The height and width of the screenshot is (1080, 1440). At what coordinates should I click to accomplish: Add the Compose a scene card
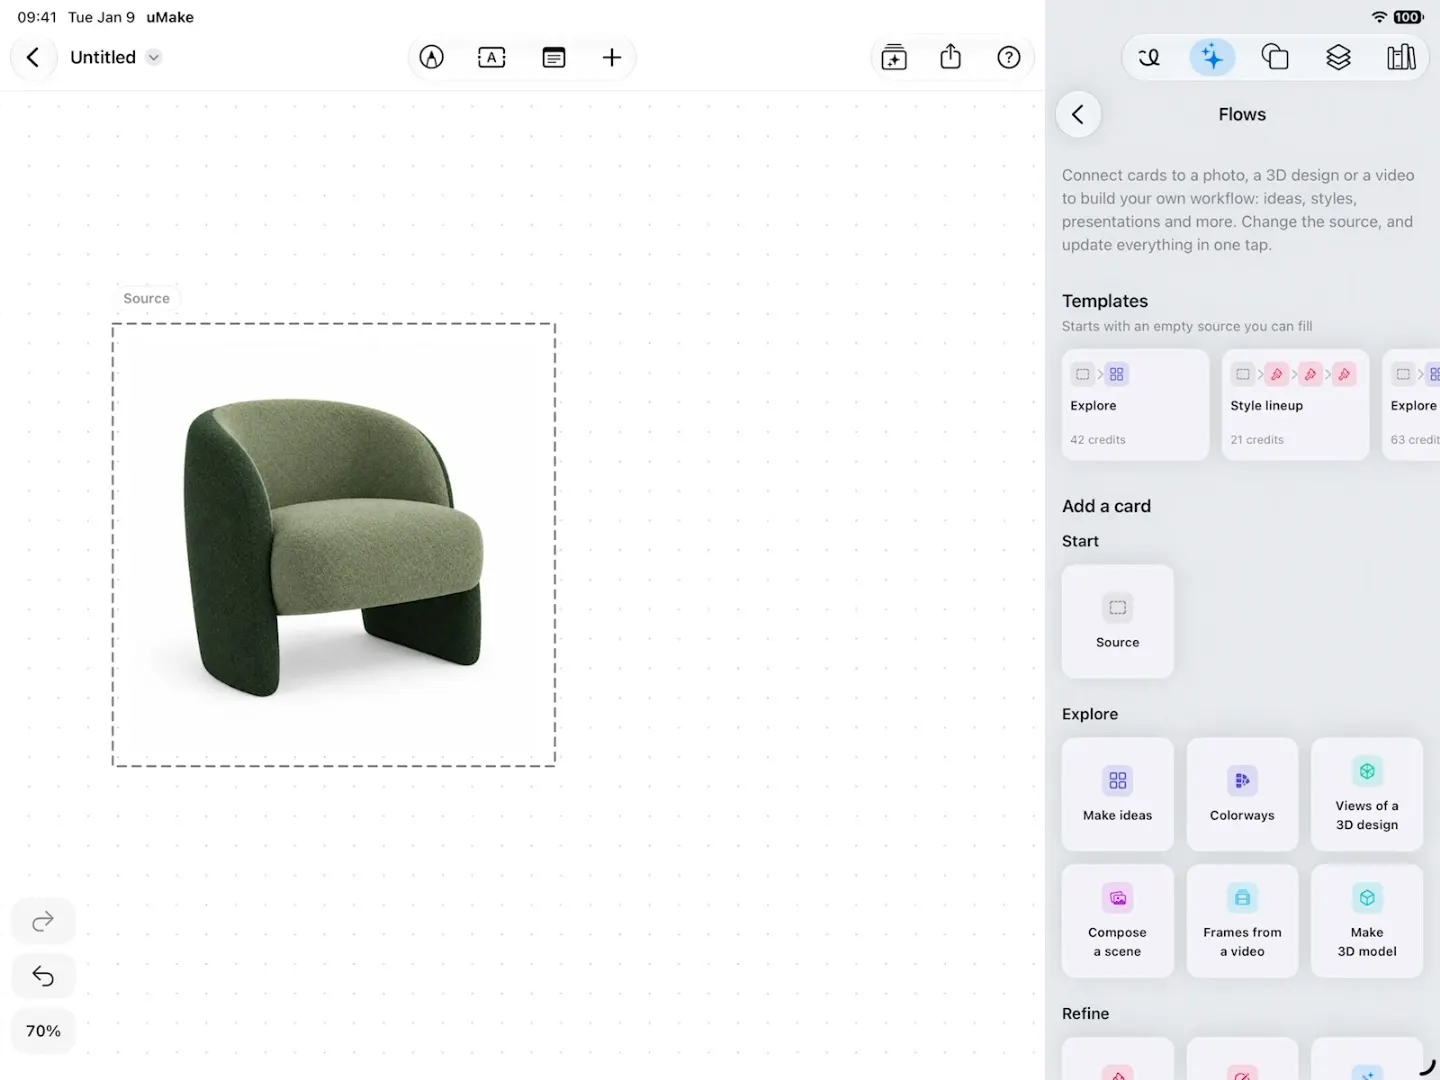click(x=1118, y=921)
